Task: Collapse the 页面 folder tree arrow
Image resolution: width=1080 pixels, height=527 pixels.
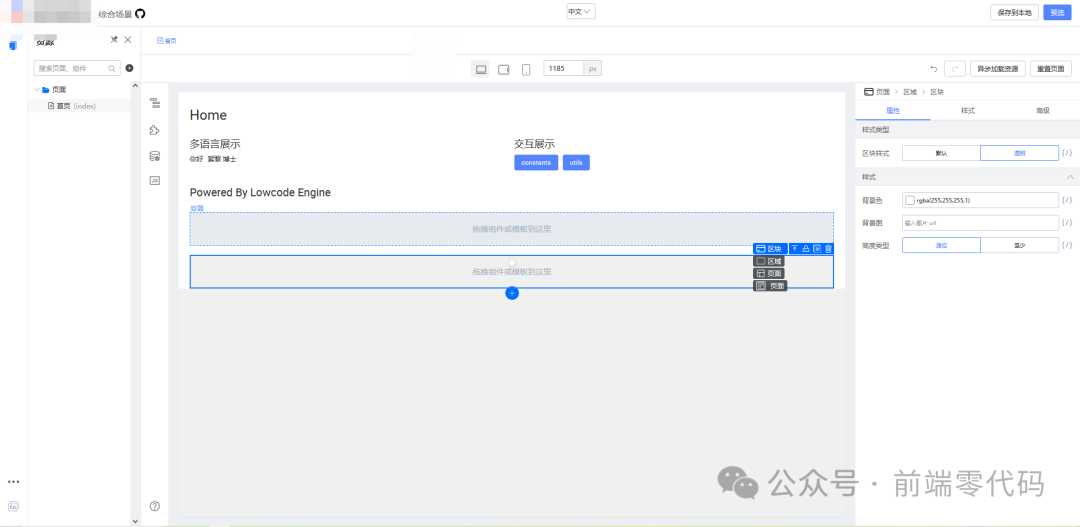Action: point(37,90)
